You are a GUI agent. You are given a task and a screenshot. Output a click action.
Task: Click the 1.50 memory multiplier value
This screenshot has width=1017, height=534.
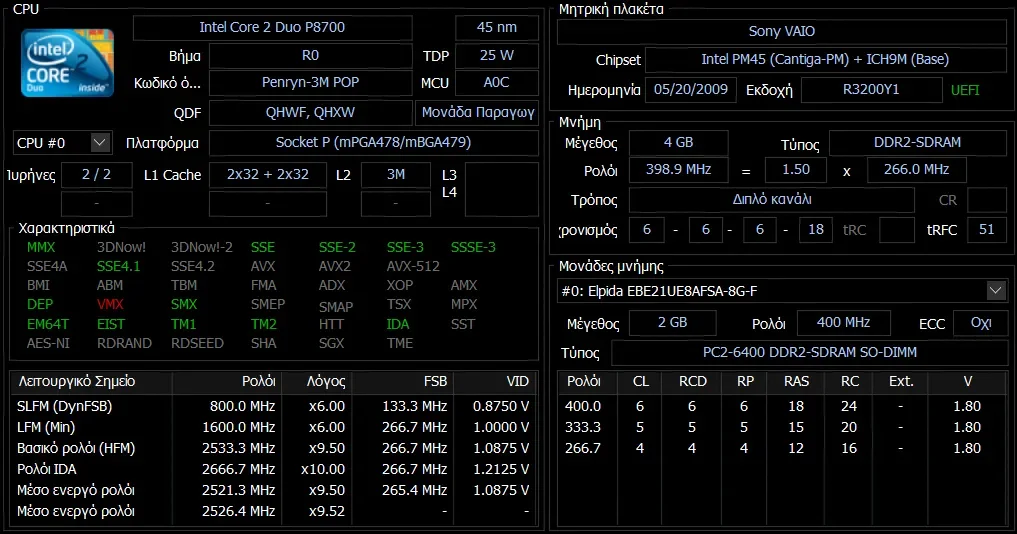click(796, 170)
